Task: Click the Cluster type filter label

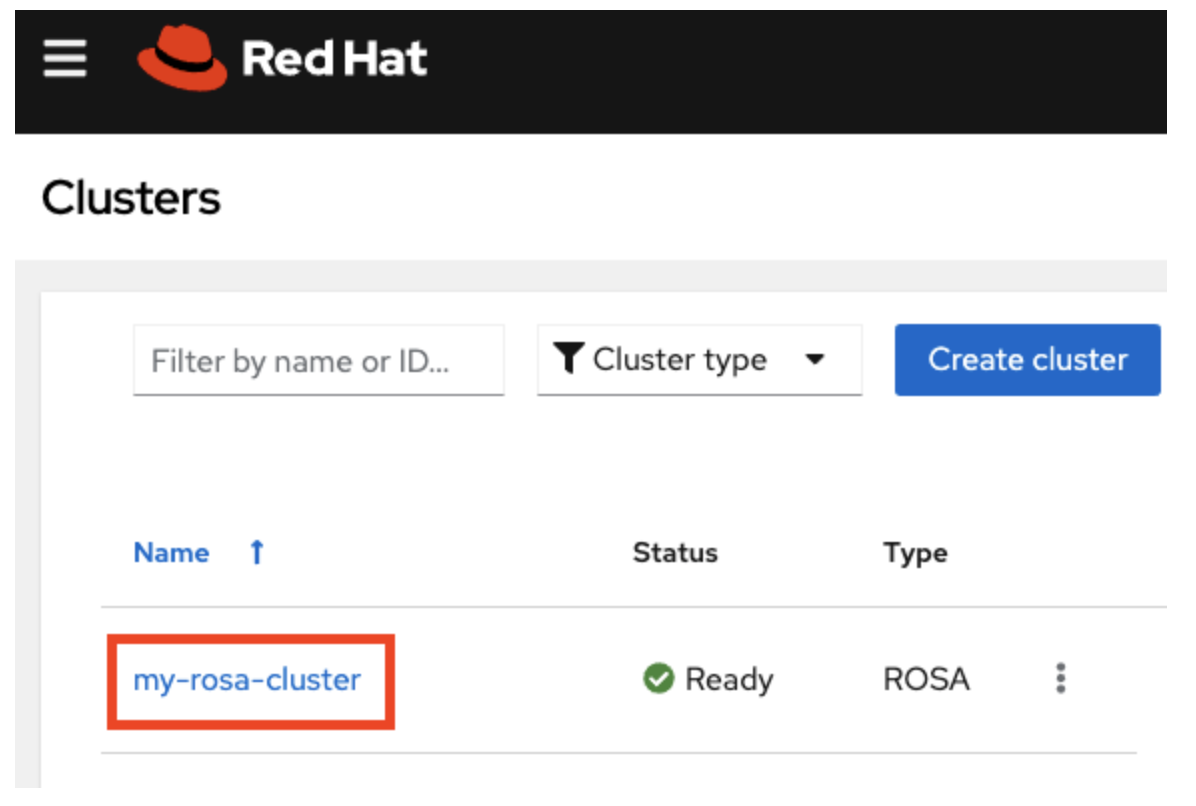Action: click(x=679, y=360)
